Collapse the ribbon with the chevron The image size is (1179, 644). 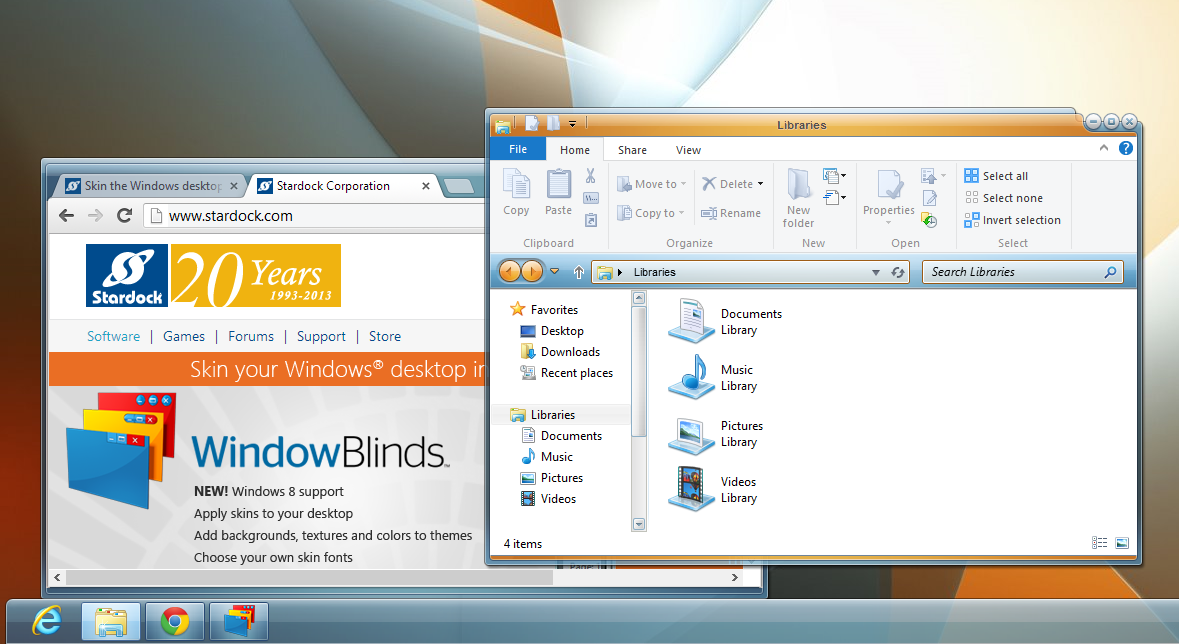(x=1104, y=148)
